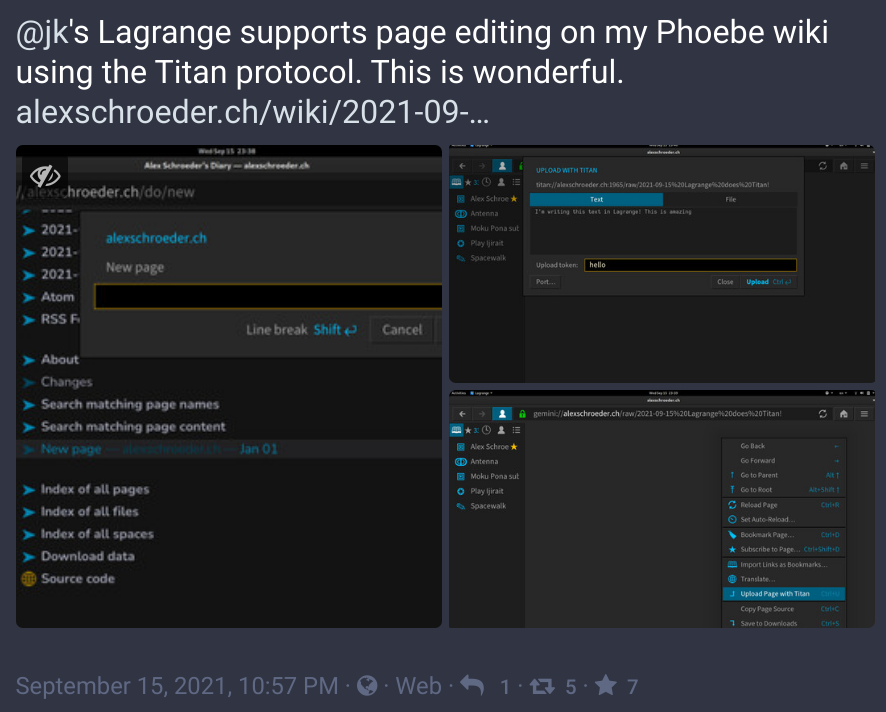The width and height of the screenshot is (886, 712).
Task: Select Go to Root in the context menu
Action: 784,490
